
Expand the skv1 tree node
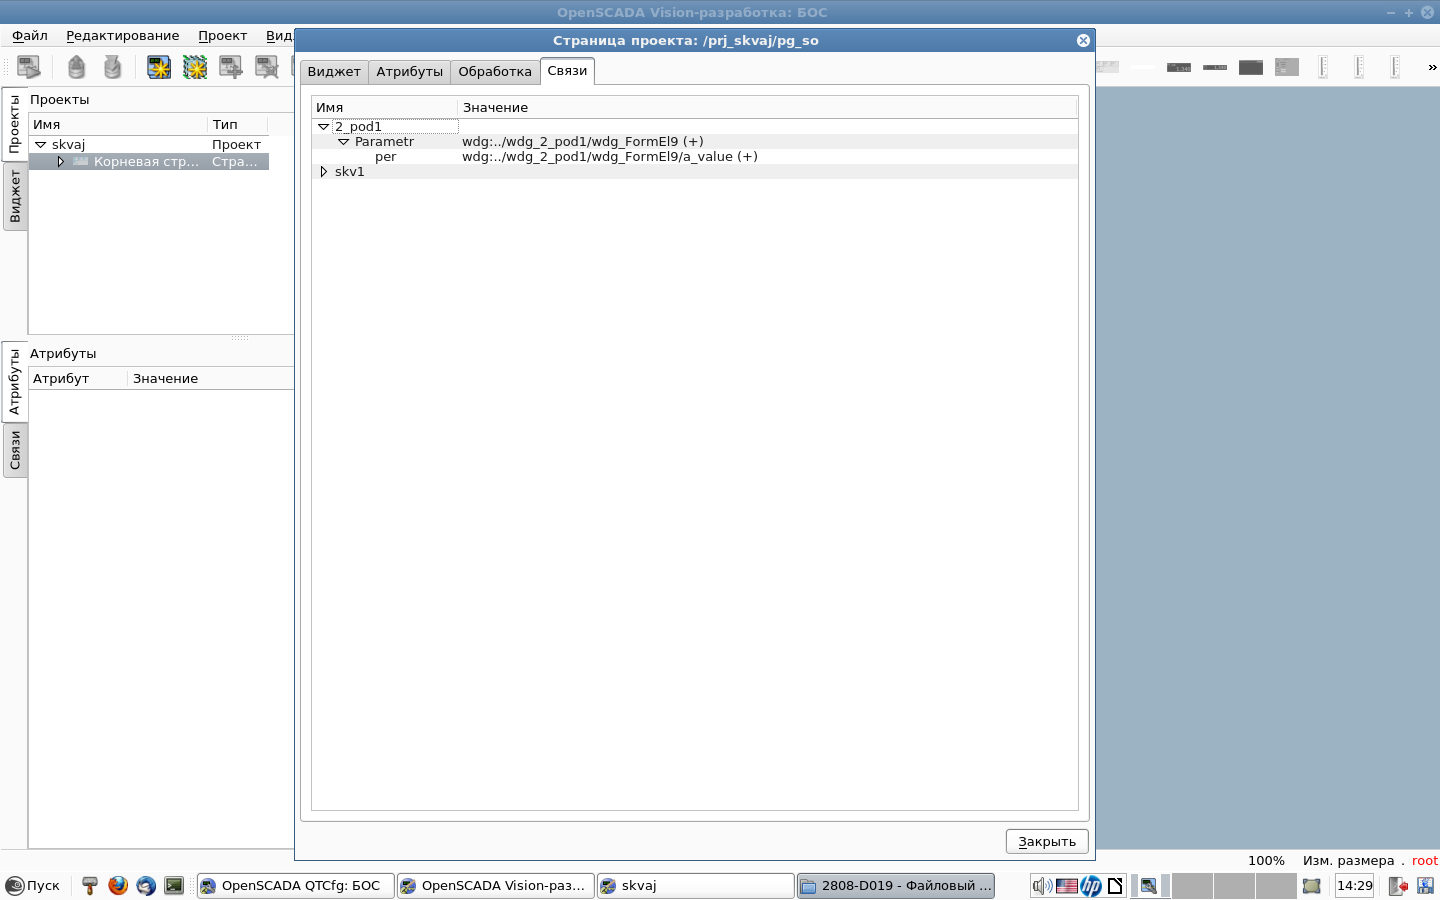pyautogui.click(x=323, y=172)
